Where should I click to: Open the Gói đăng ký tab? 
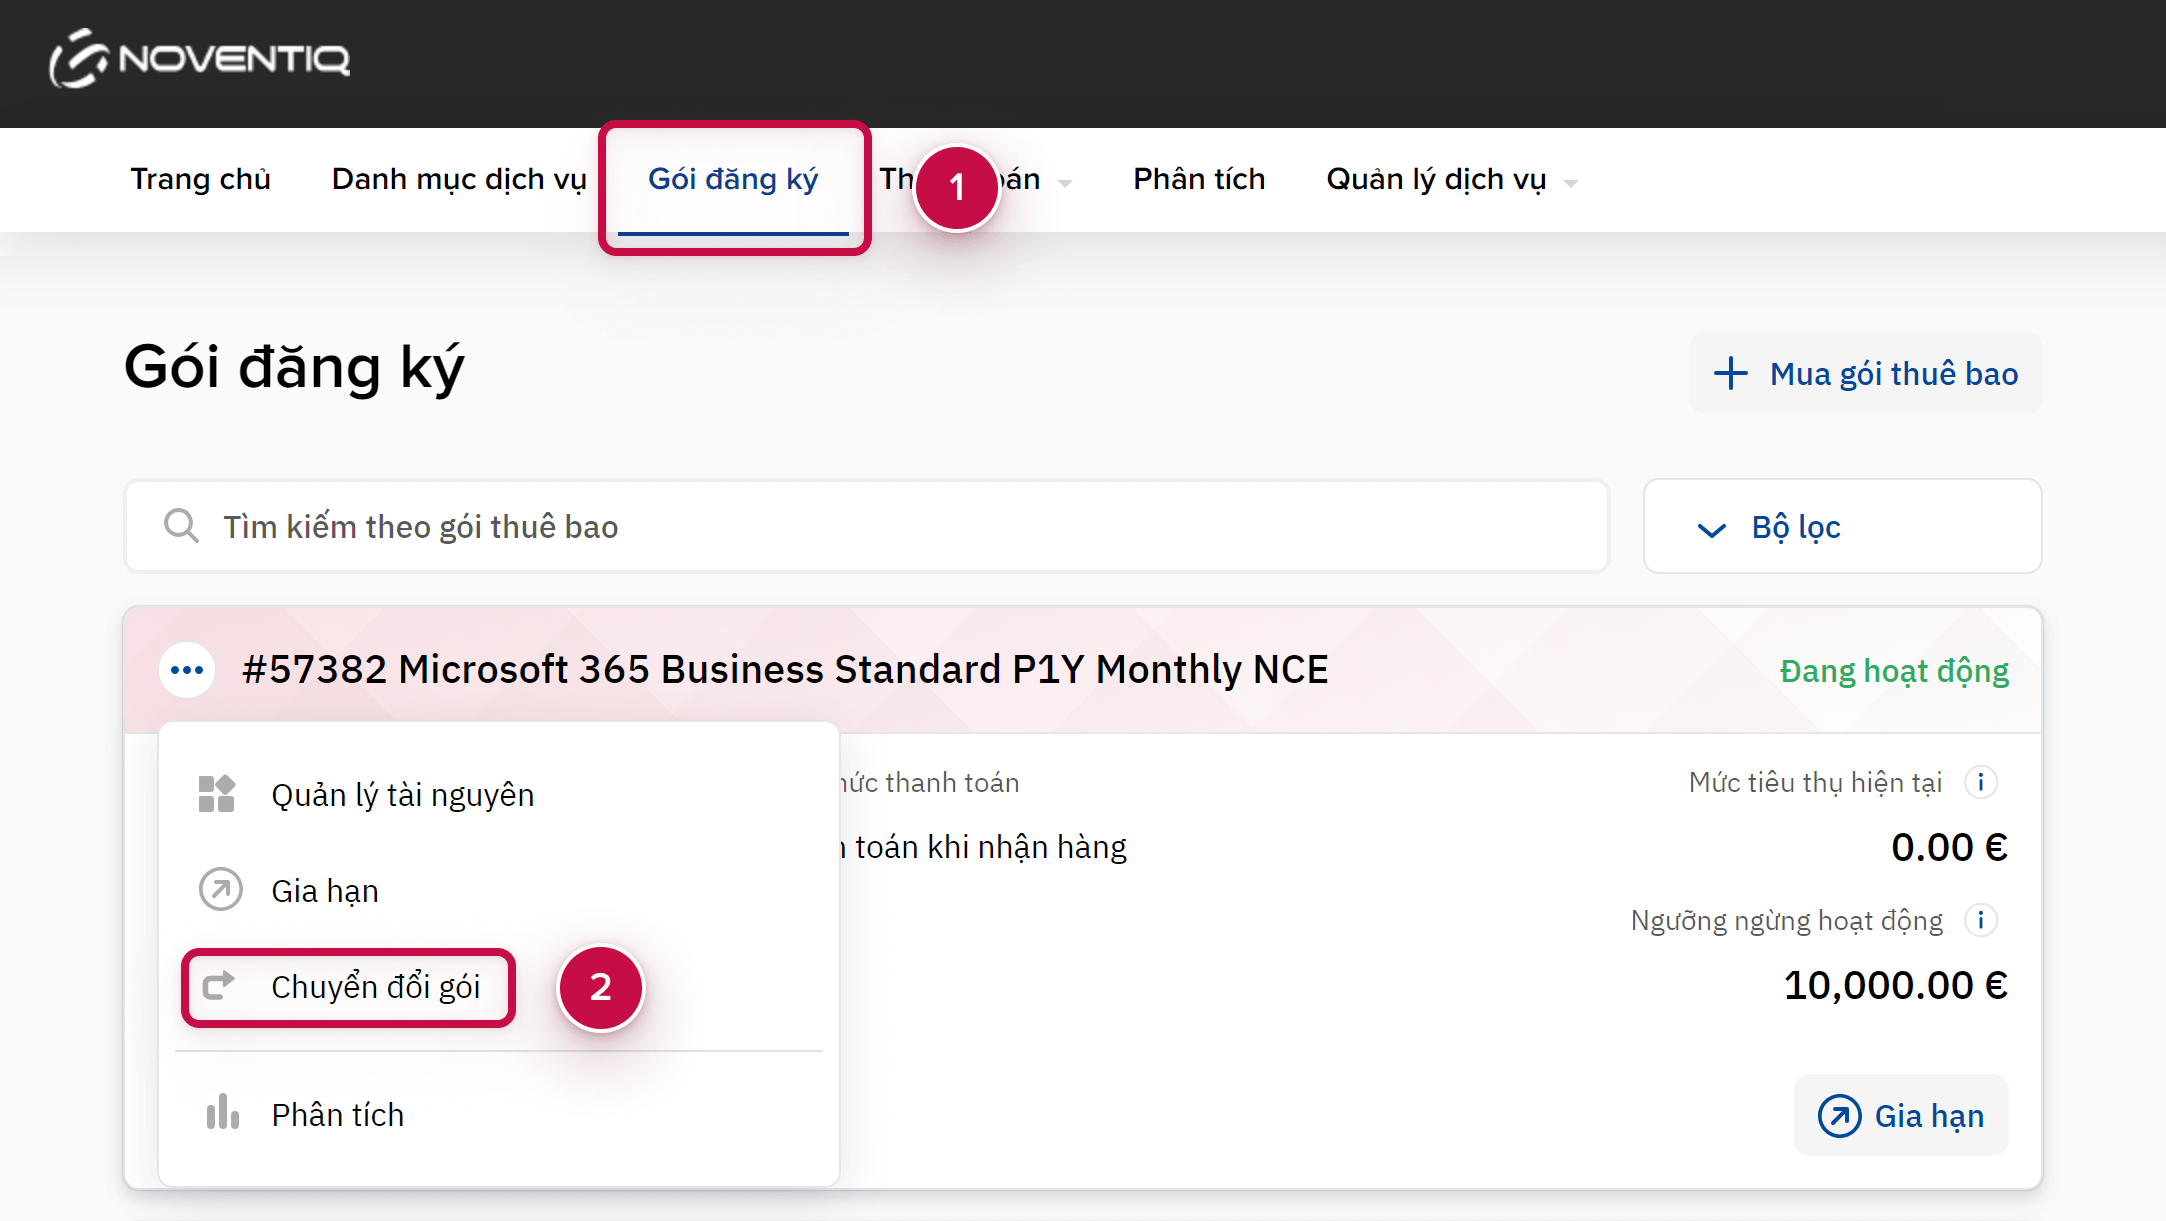(x=733, y=179)
